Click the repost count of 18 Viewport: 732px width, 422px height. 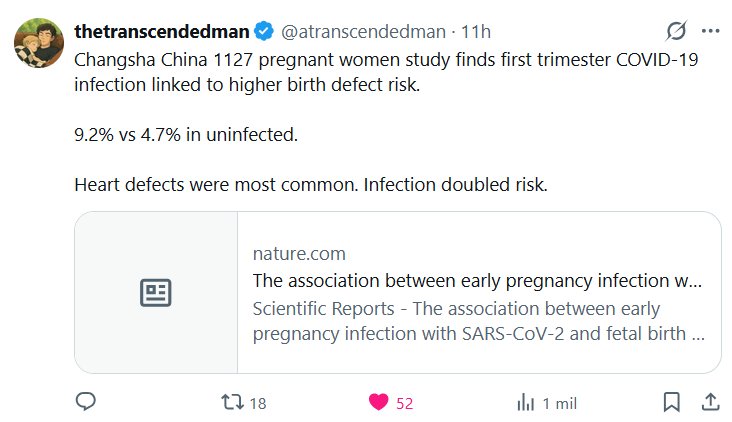point(258,403)
